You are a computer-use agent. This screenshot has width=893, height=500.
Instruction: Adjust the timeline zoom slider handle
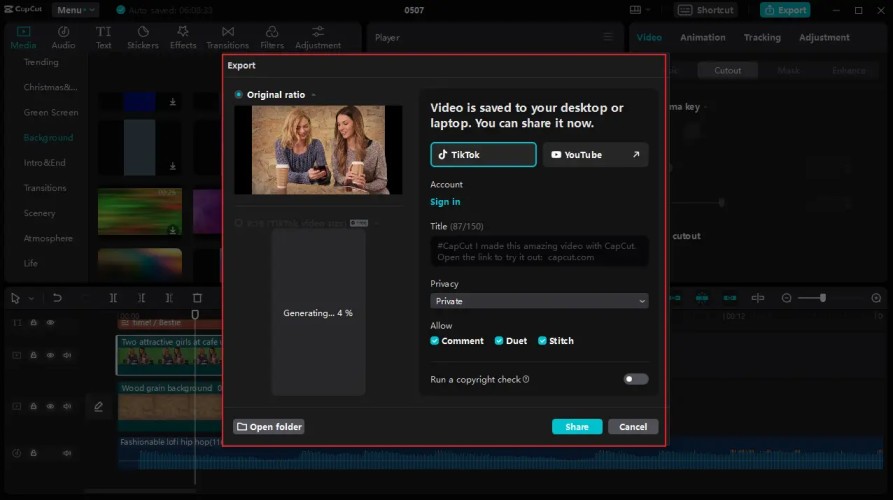pos(822,298)
